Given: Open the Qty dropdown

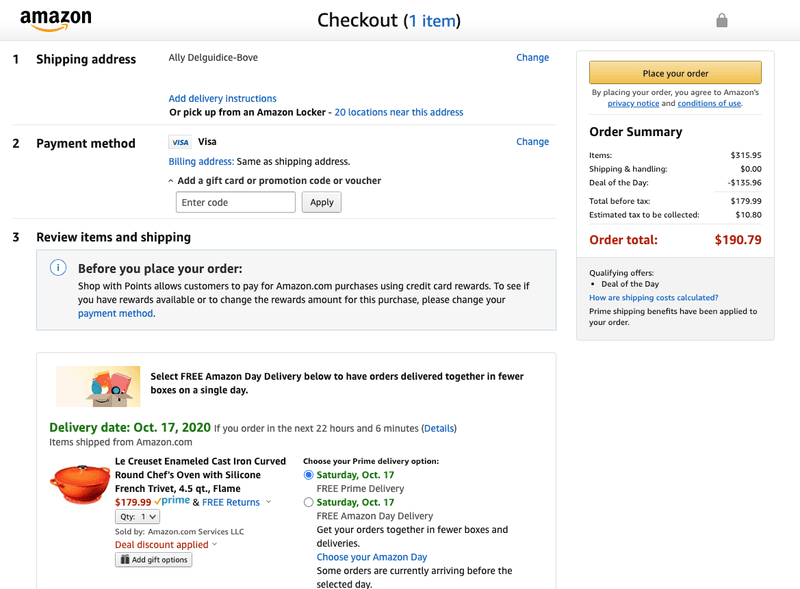Looking at the screenshot, I should (137, 517).
